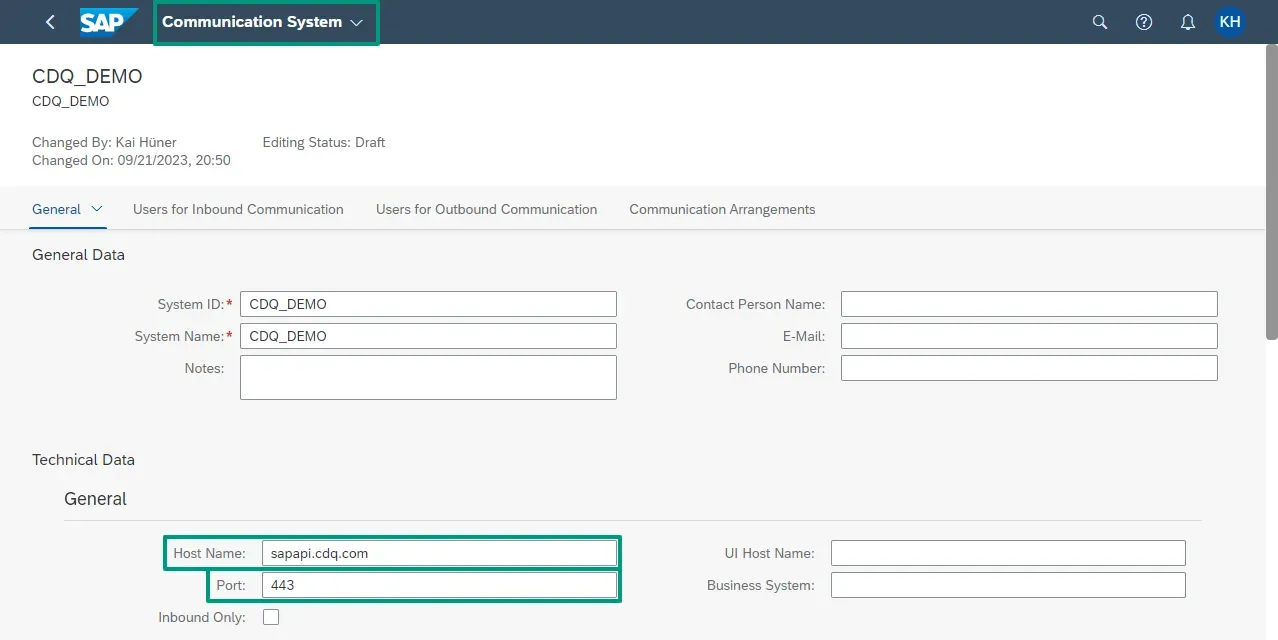Focus the Contact Person Name field
The image size is (1278, 640).
1029,304
